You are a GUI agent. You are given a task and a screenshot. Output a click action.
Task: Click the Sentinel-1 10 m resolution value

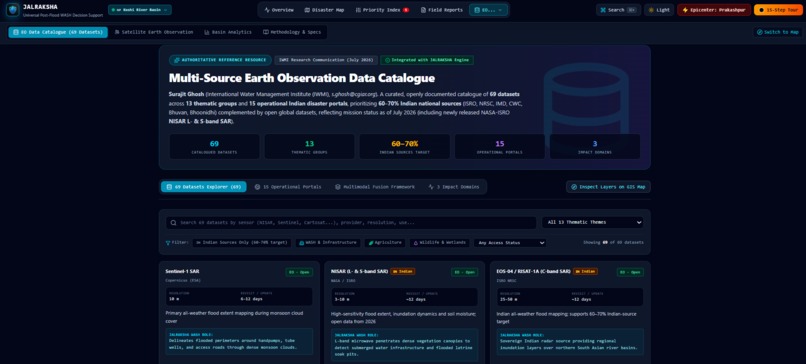pos(174,299)
